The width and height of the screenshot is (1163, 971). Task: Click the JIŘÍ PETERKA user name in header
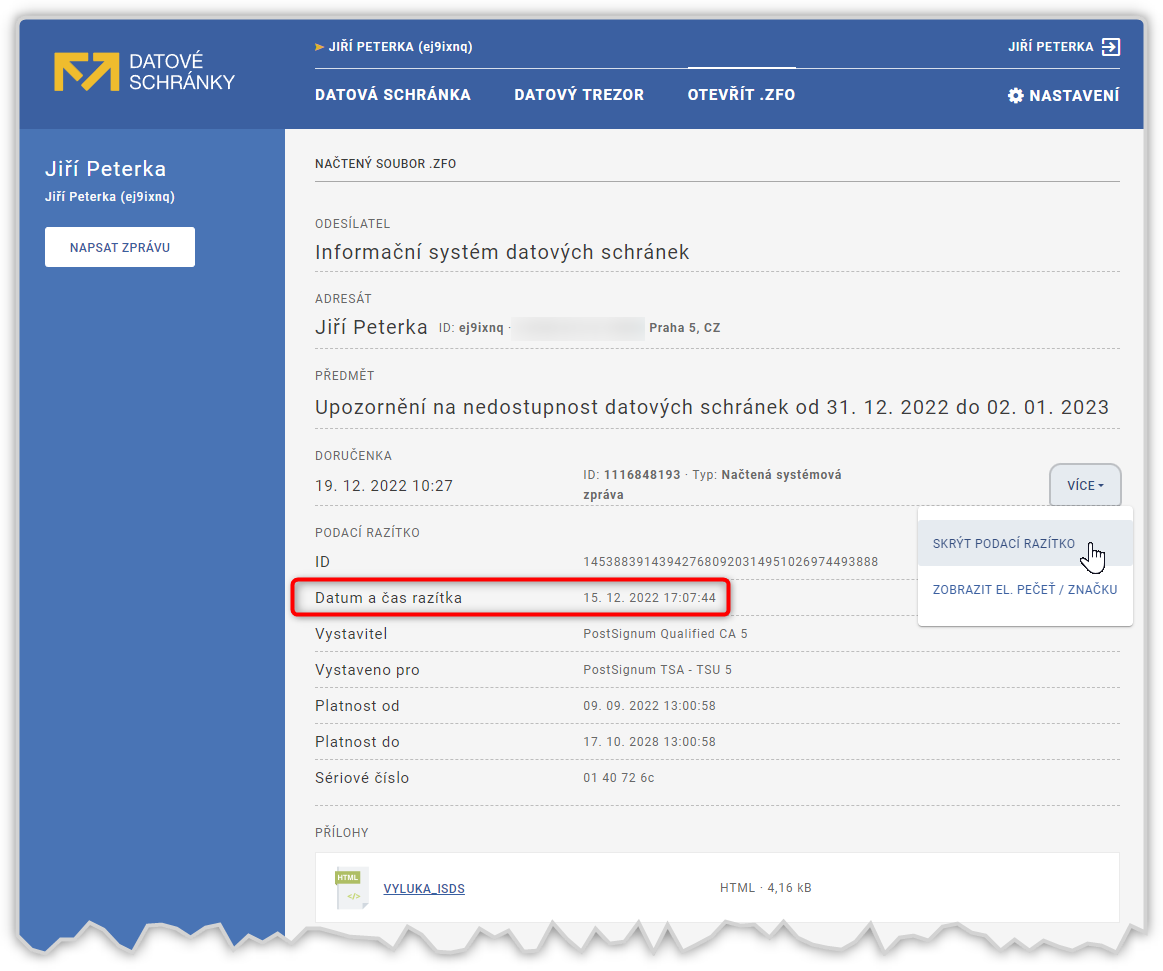[1050, 47]
